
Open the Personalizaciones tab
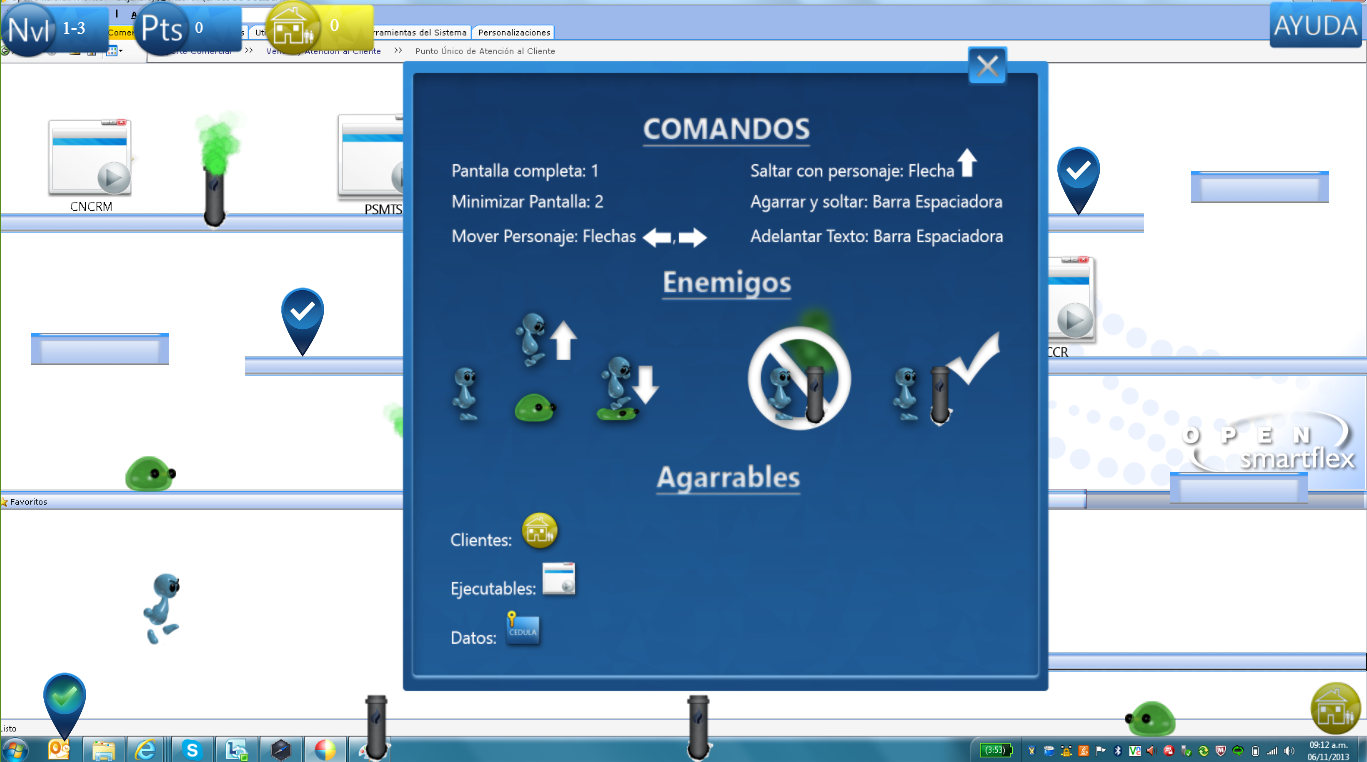[x=514, y=33]
